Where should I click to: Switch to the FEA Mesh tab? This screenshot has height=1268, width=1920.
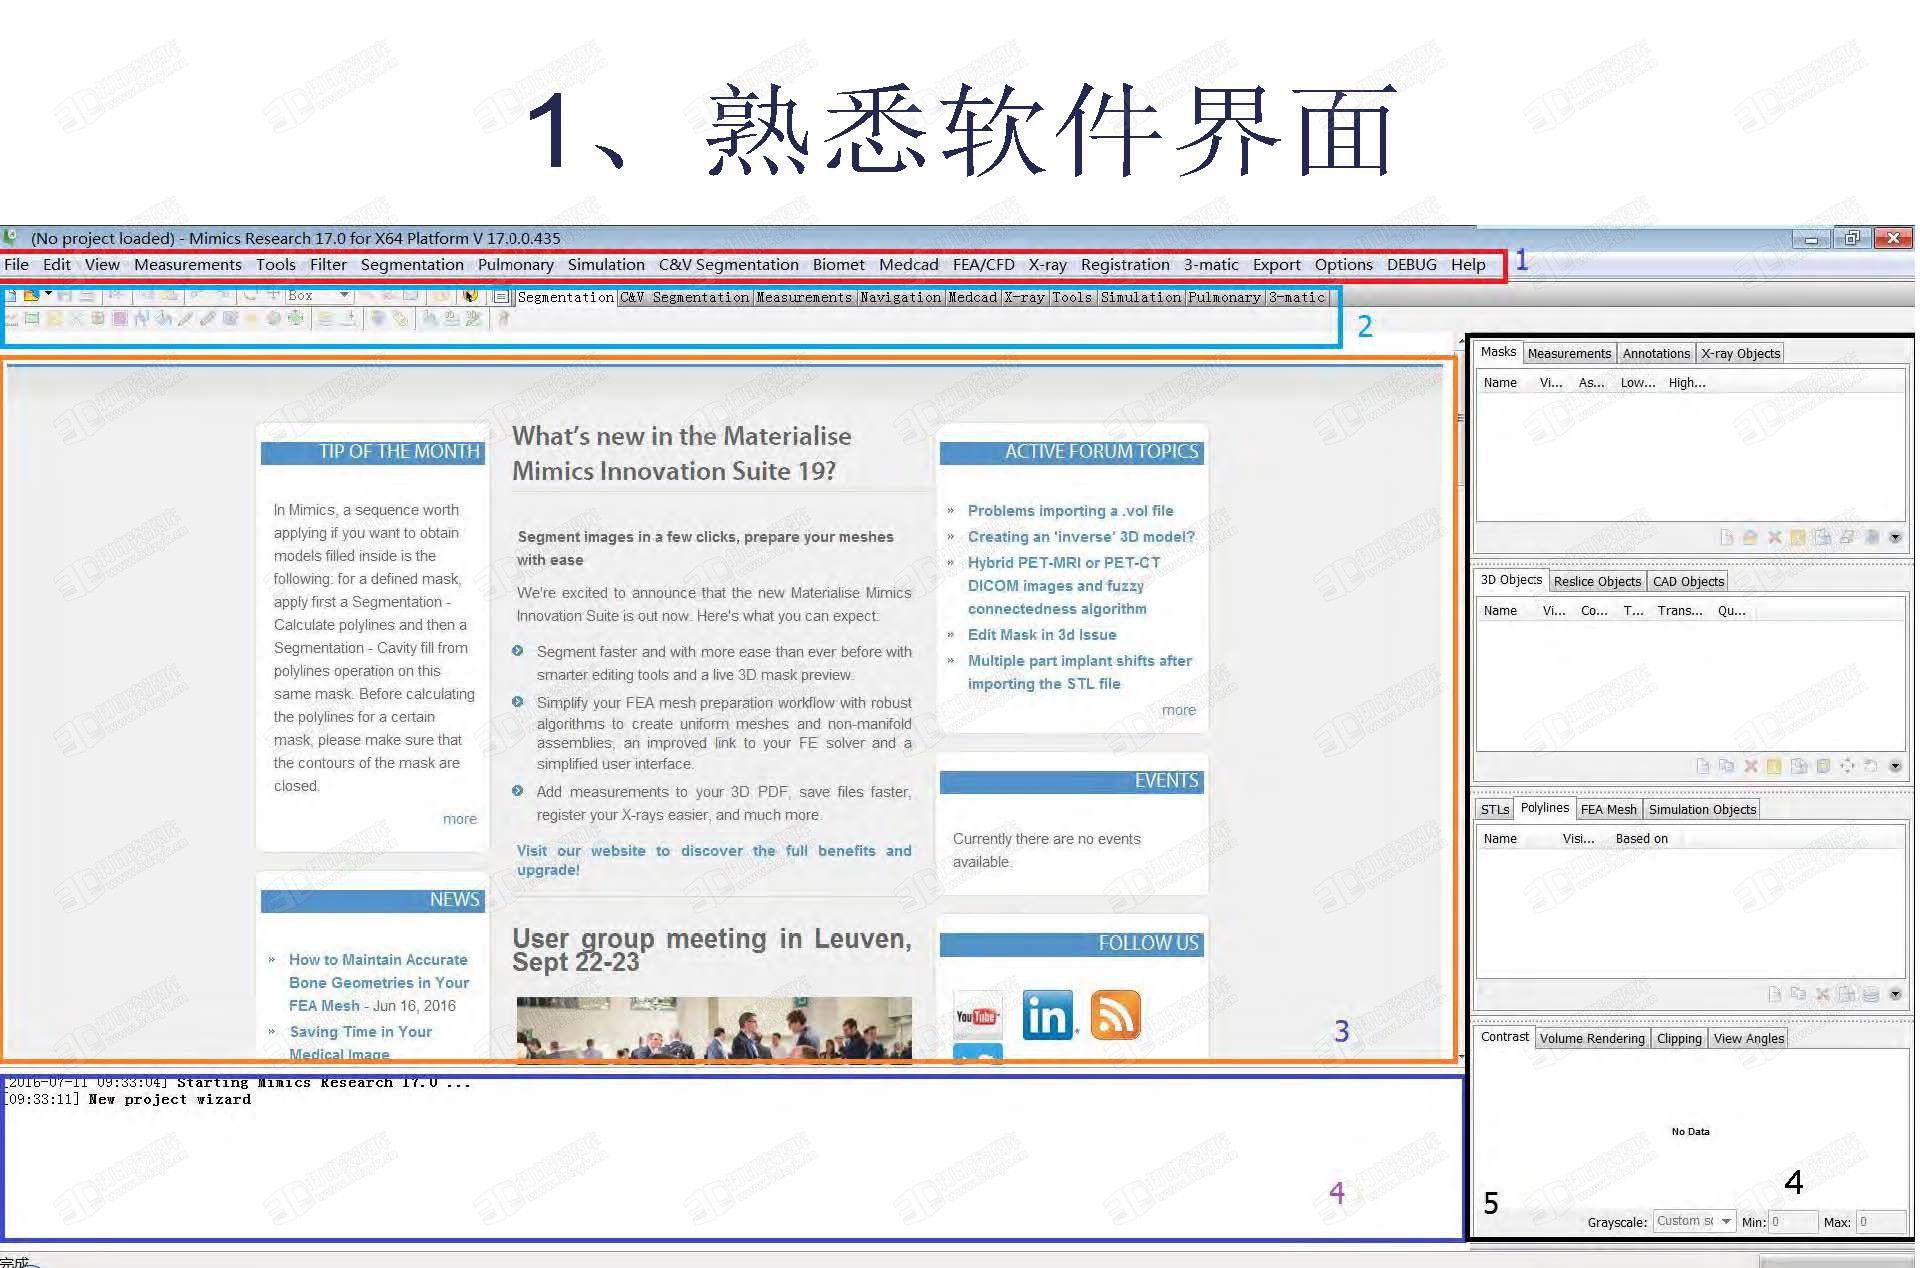(x=1608, y=809)
